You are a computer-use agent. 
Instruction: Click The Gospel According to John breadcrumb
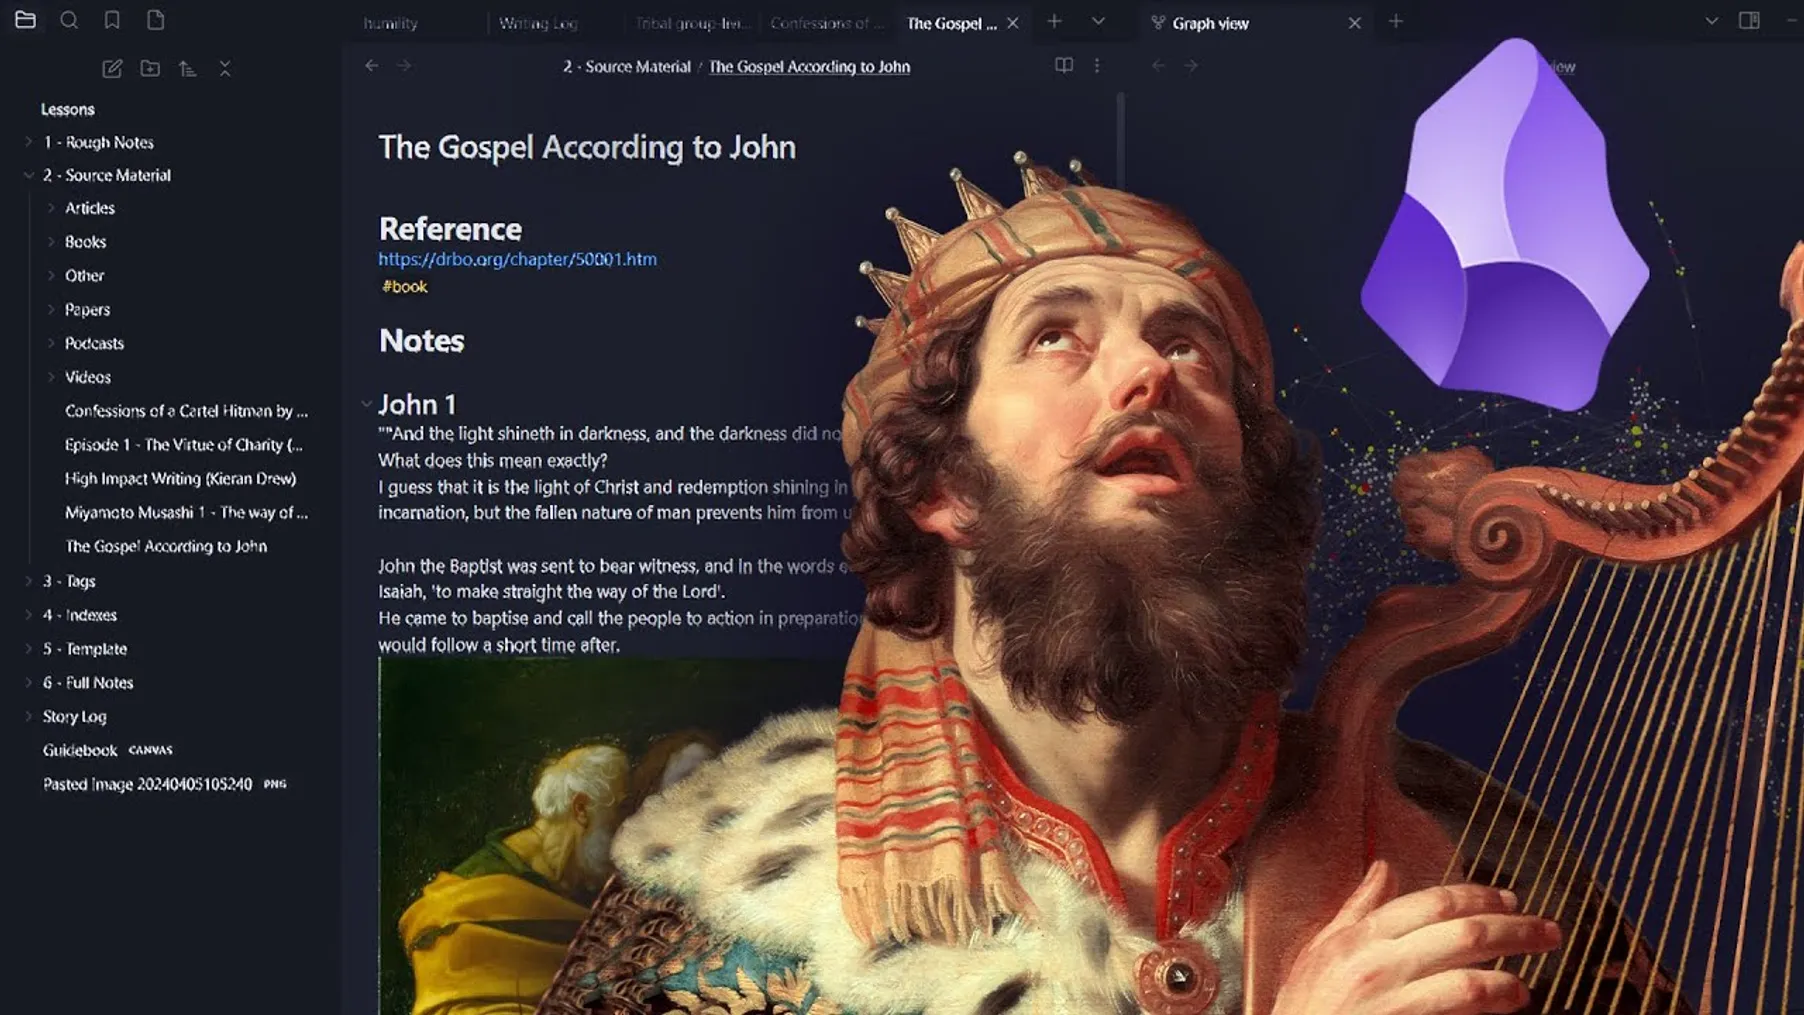click(809, 67)
